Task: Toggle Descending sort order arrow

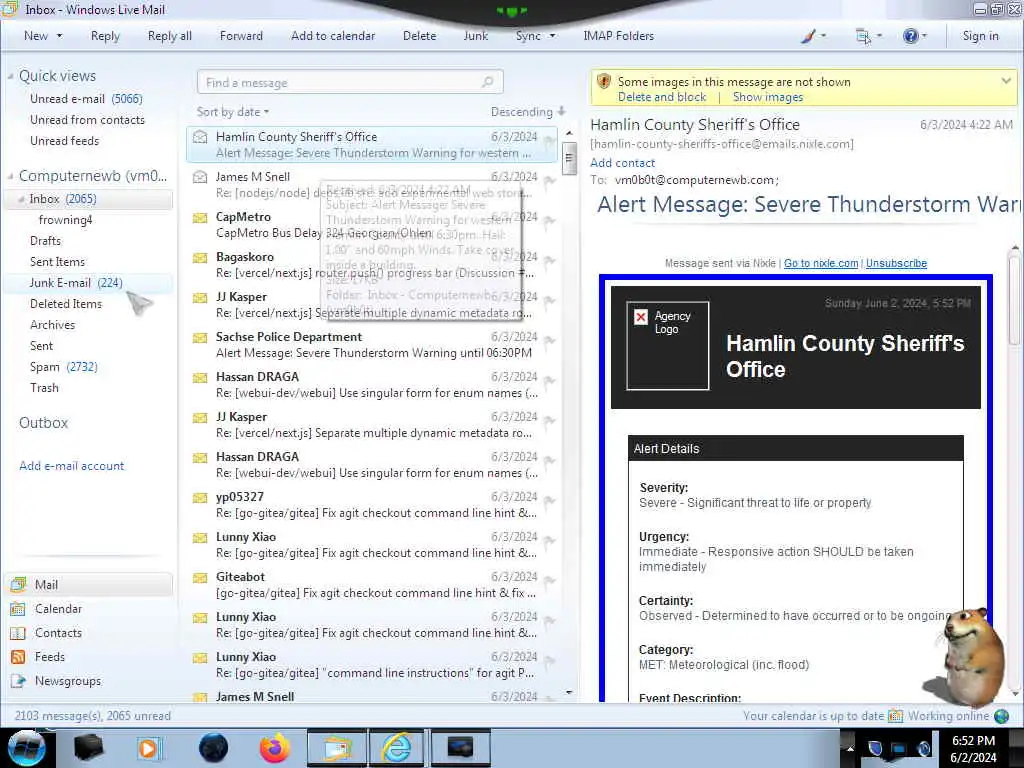Action: 562,111
